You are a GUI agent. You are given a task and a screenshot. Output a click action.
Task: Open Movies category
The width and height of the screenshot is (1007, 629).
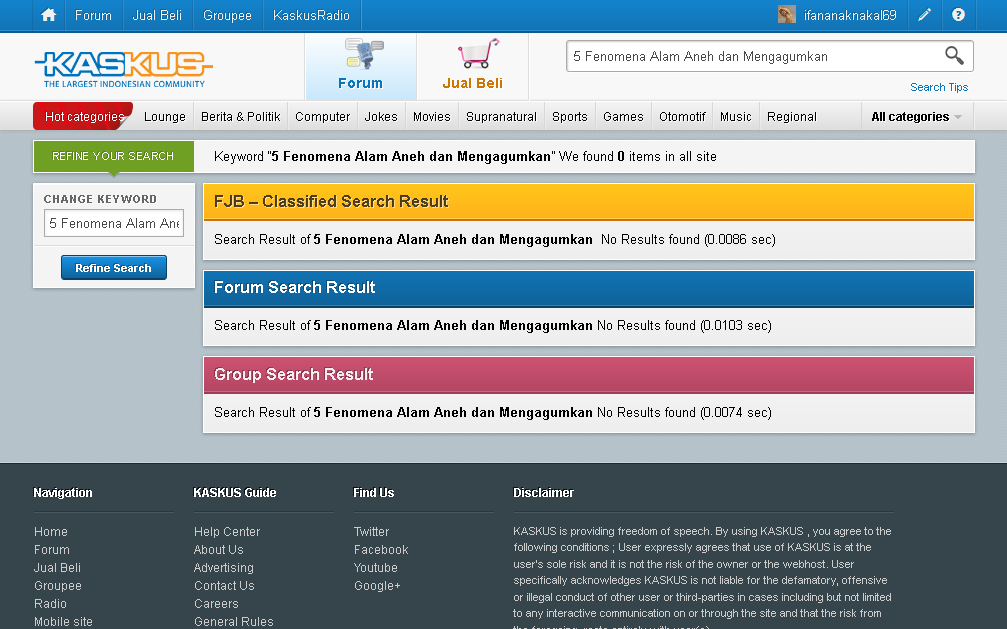click(432, 117)
